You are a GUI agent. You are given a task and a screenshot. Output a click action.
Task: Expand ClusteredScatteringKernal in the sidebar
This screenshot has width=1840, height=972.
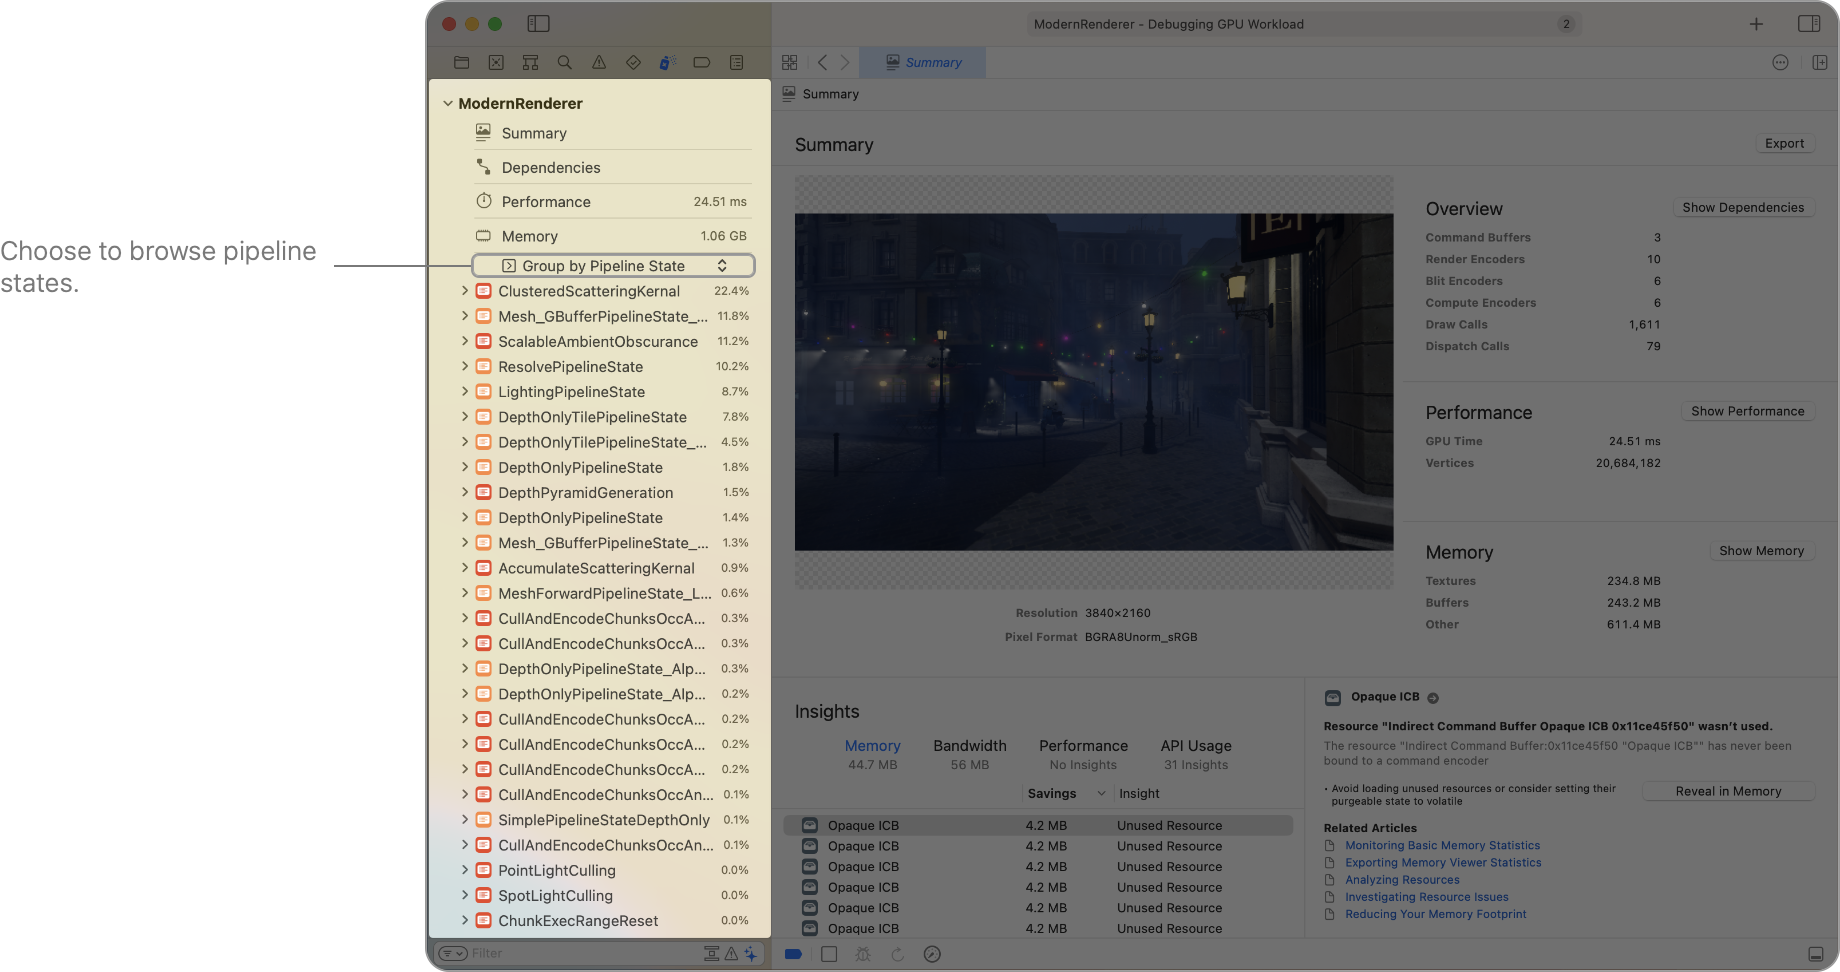[x=465, y=291]
